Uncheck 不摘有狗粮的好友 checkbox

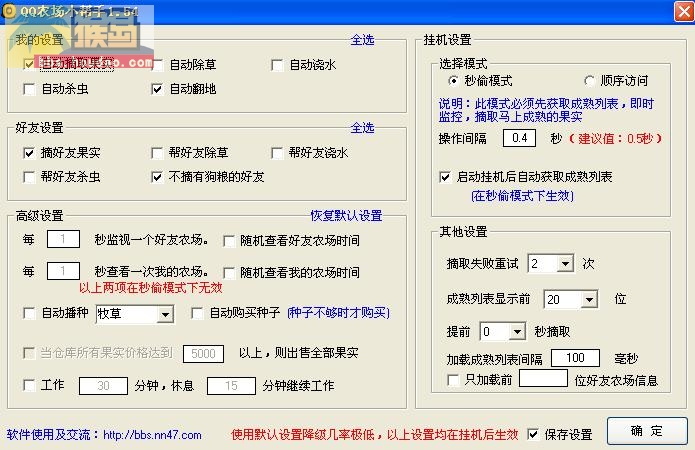(157, 177)
